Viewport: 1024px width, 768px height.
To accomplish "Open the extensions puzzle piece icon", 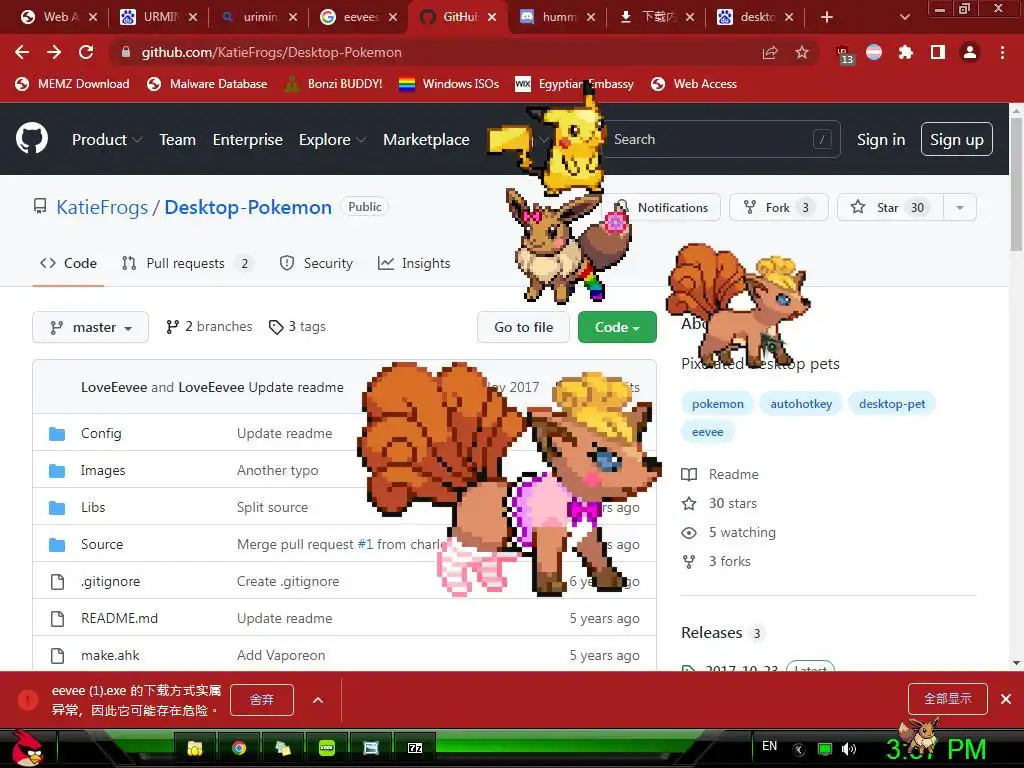I will coord(906,52).
